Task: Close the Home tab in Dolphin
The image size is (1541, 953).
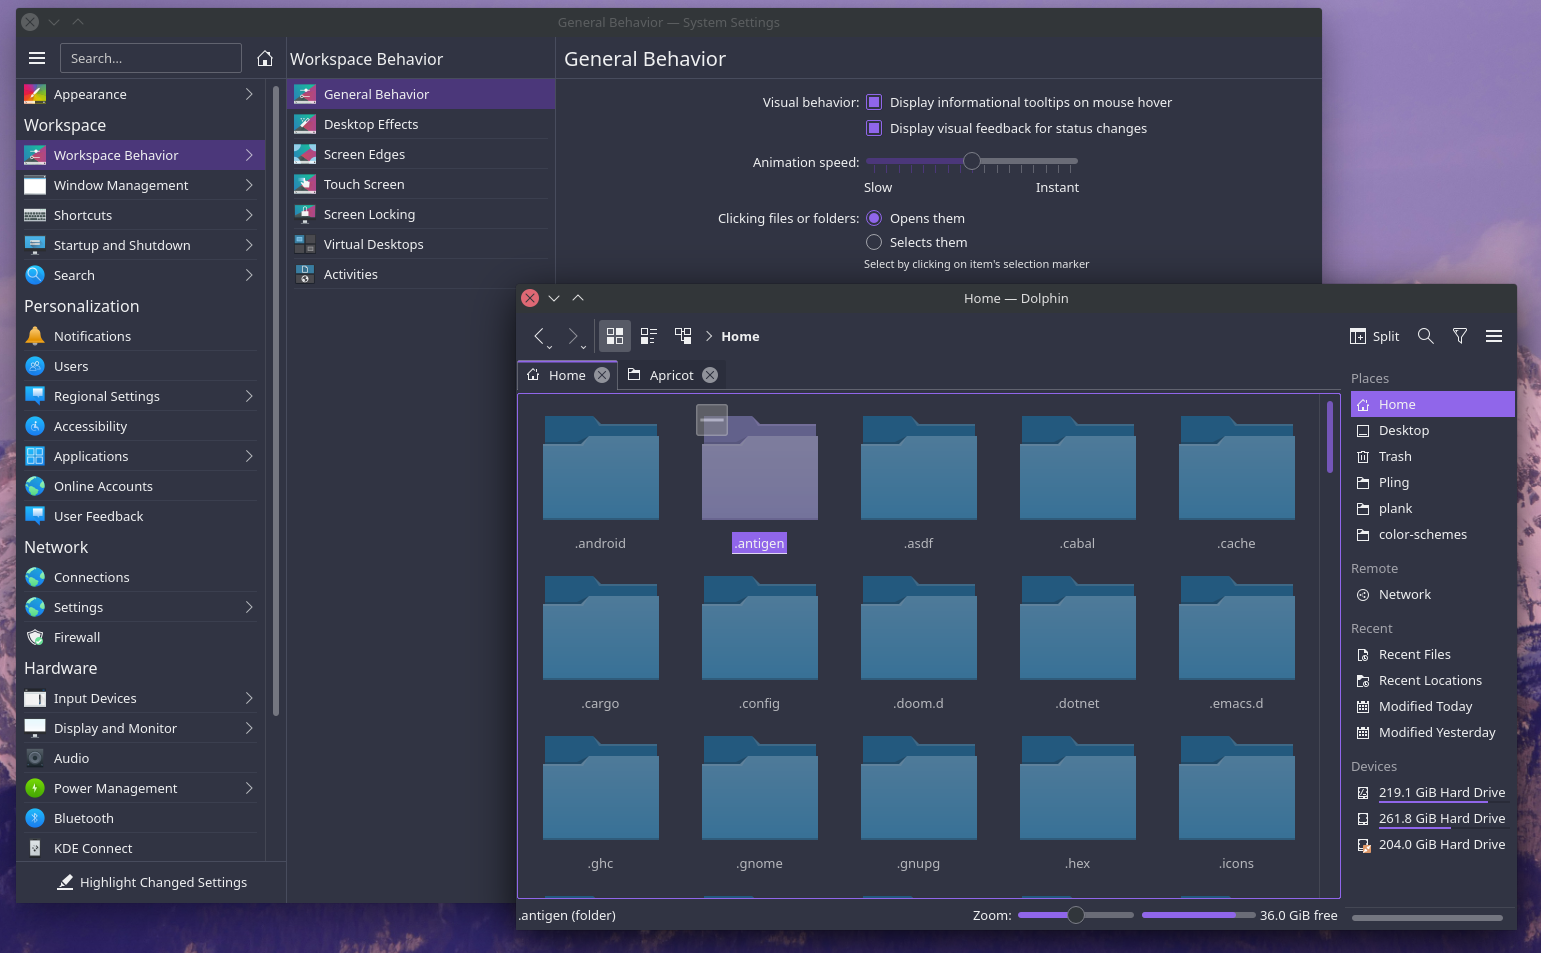Action: pyautogui.click(x=602, y=375)
